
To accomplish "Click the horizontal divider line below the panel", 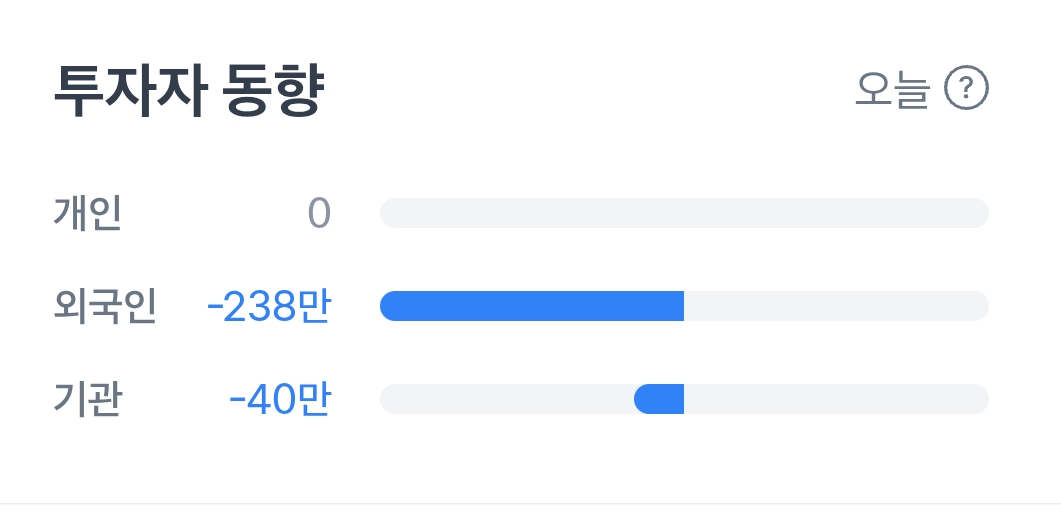I will tap(530, 503).
